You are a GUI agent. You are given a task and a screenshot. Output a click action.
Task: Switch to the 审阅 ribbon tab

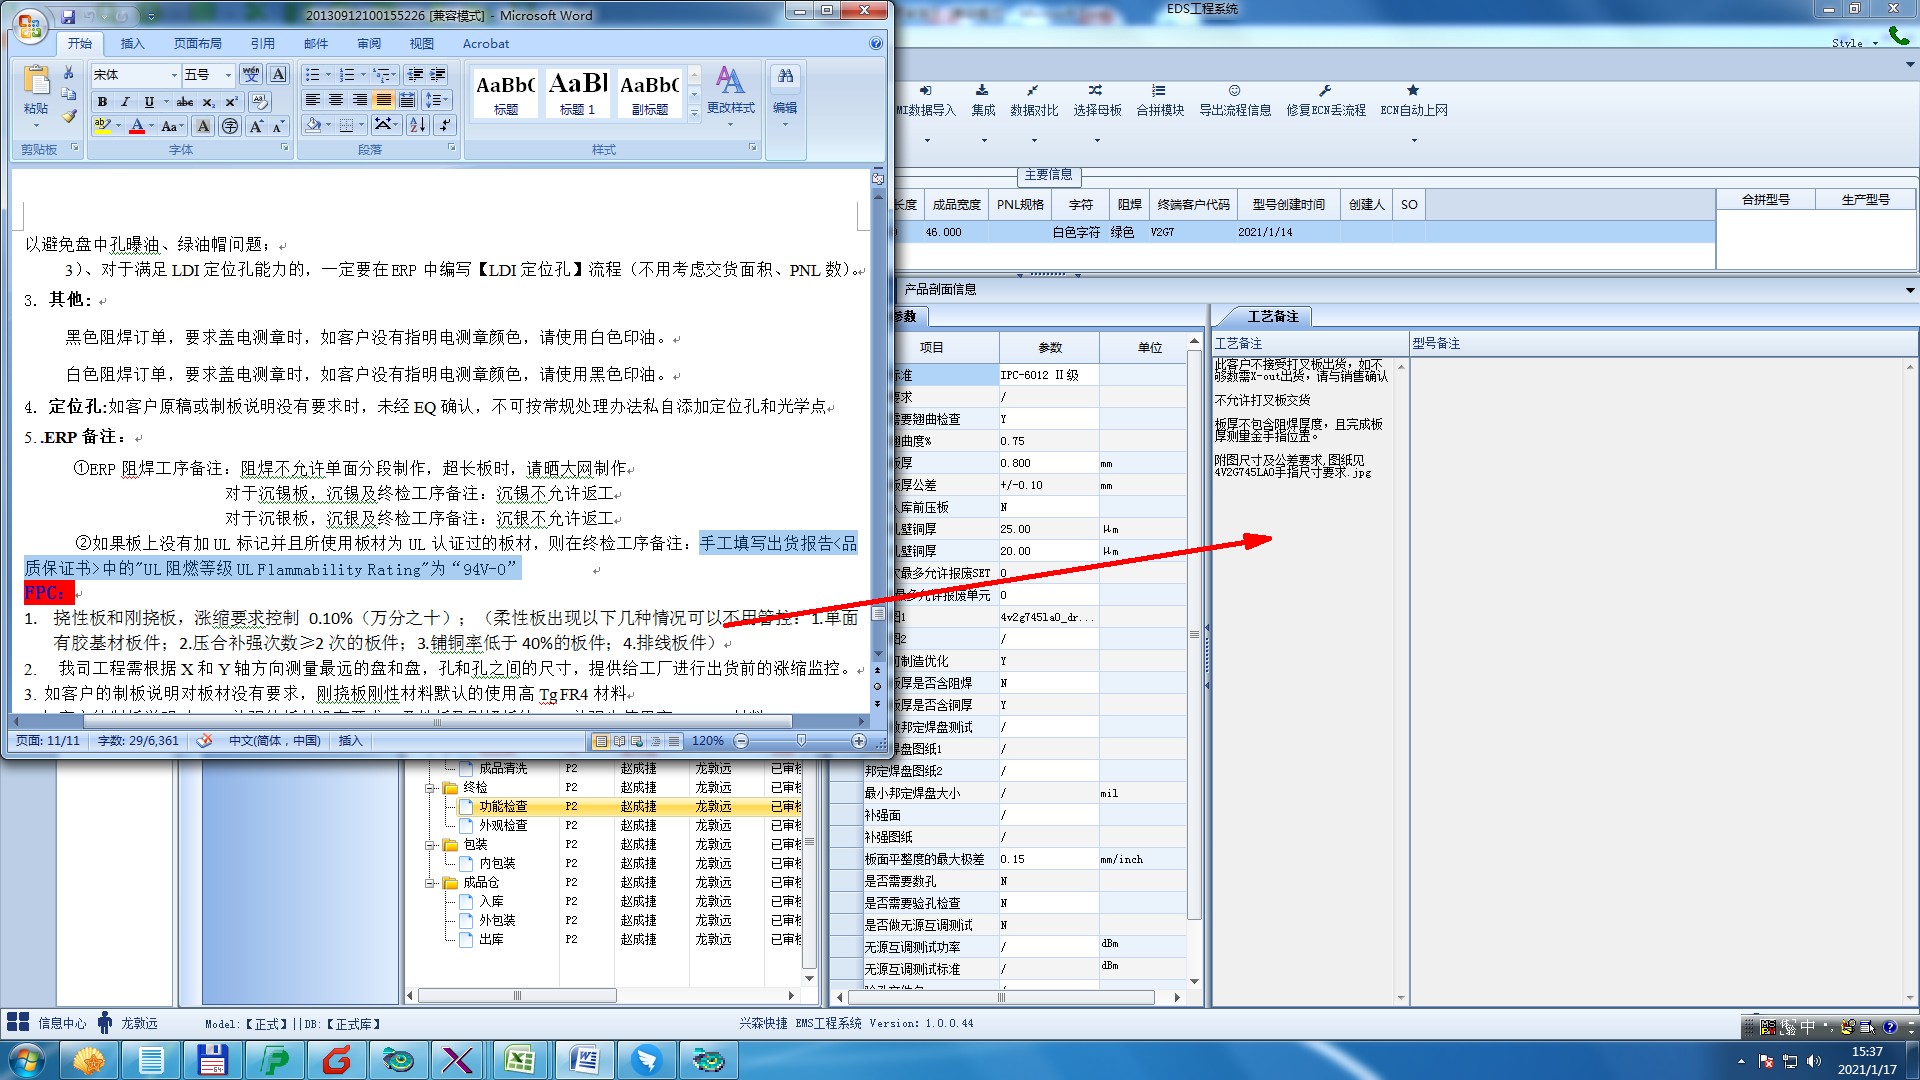[x=368, y=44]
